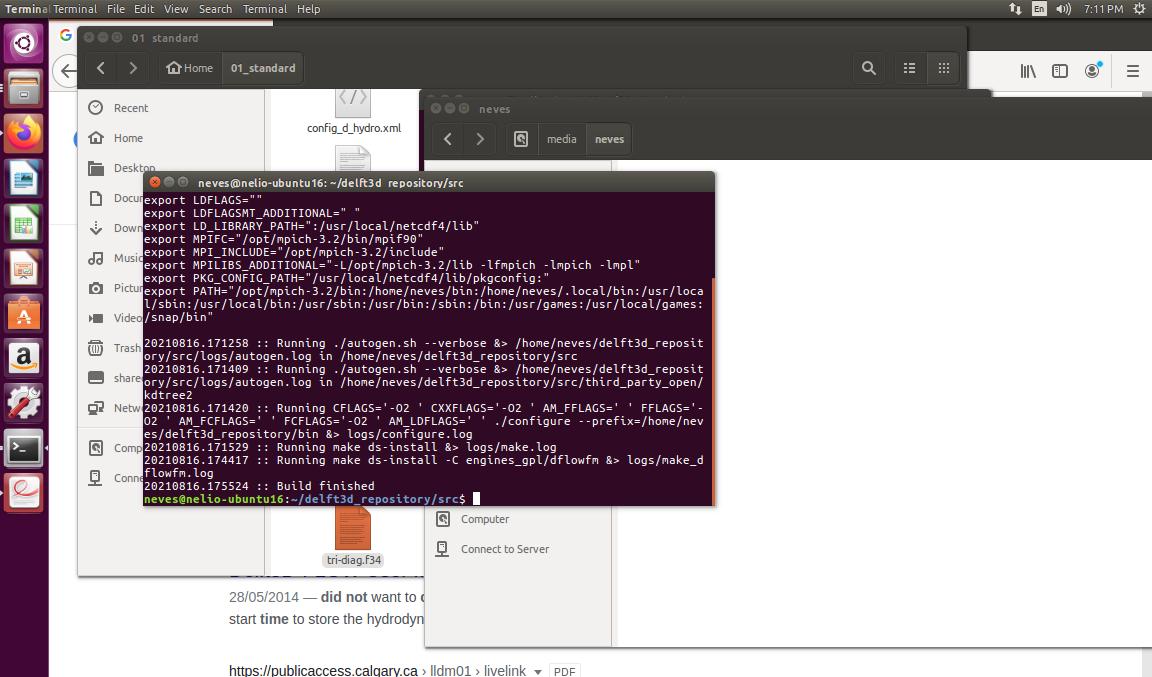Launch LibreOffice Calc from the dock
1152x677 pixels.
pos(23,223)
